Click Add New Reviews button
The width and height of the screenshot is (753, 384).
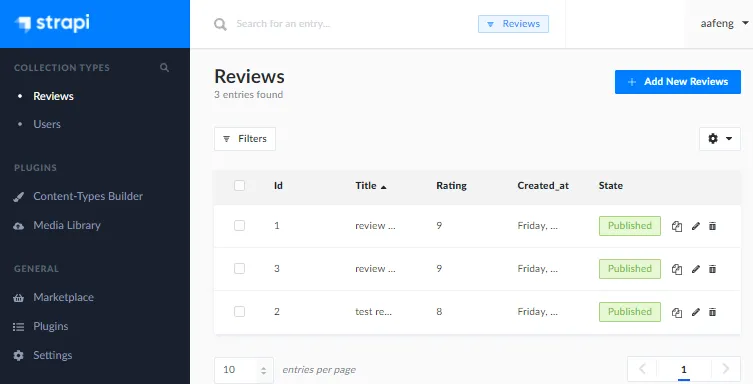point(678,82)
